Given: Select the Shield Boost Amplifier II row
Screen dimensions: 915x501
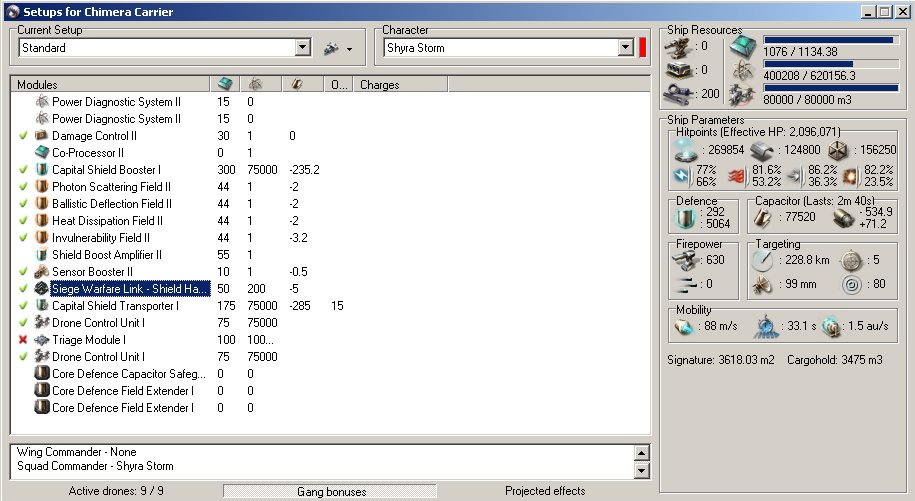Looking at the screenshot, I should coord(107,254).
